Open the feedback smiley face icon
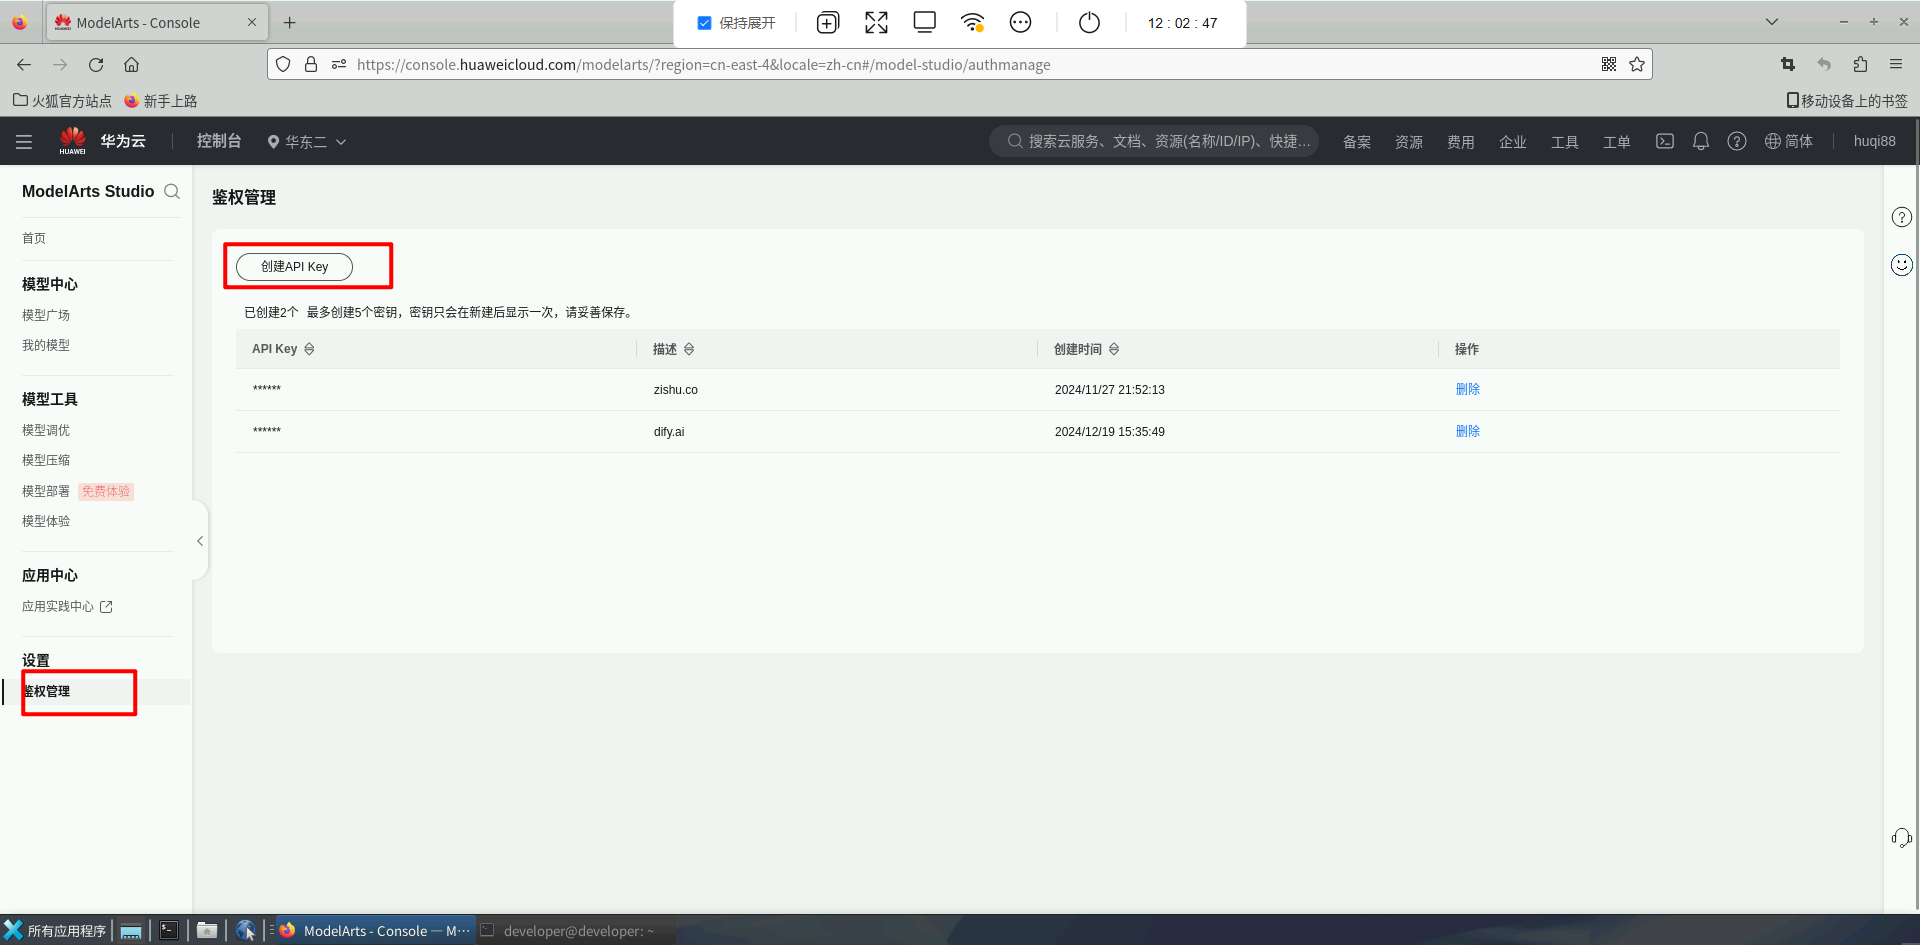1920x945 pixels. pos(1902,264)
